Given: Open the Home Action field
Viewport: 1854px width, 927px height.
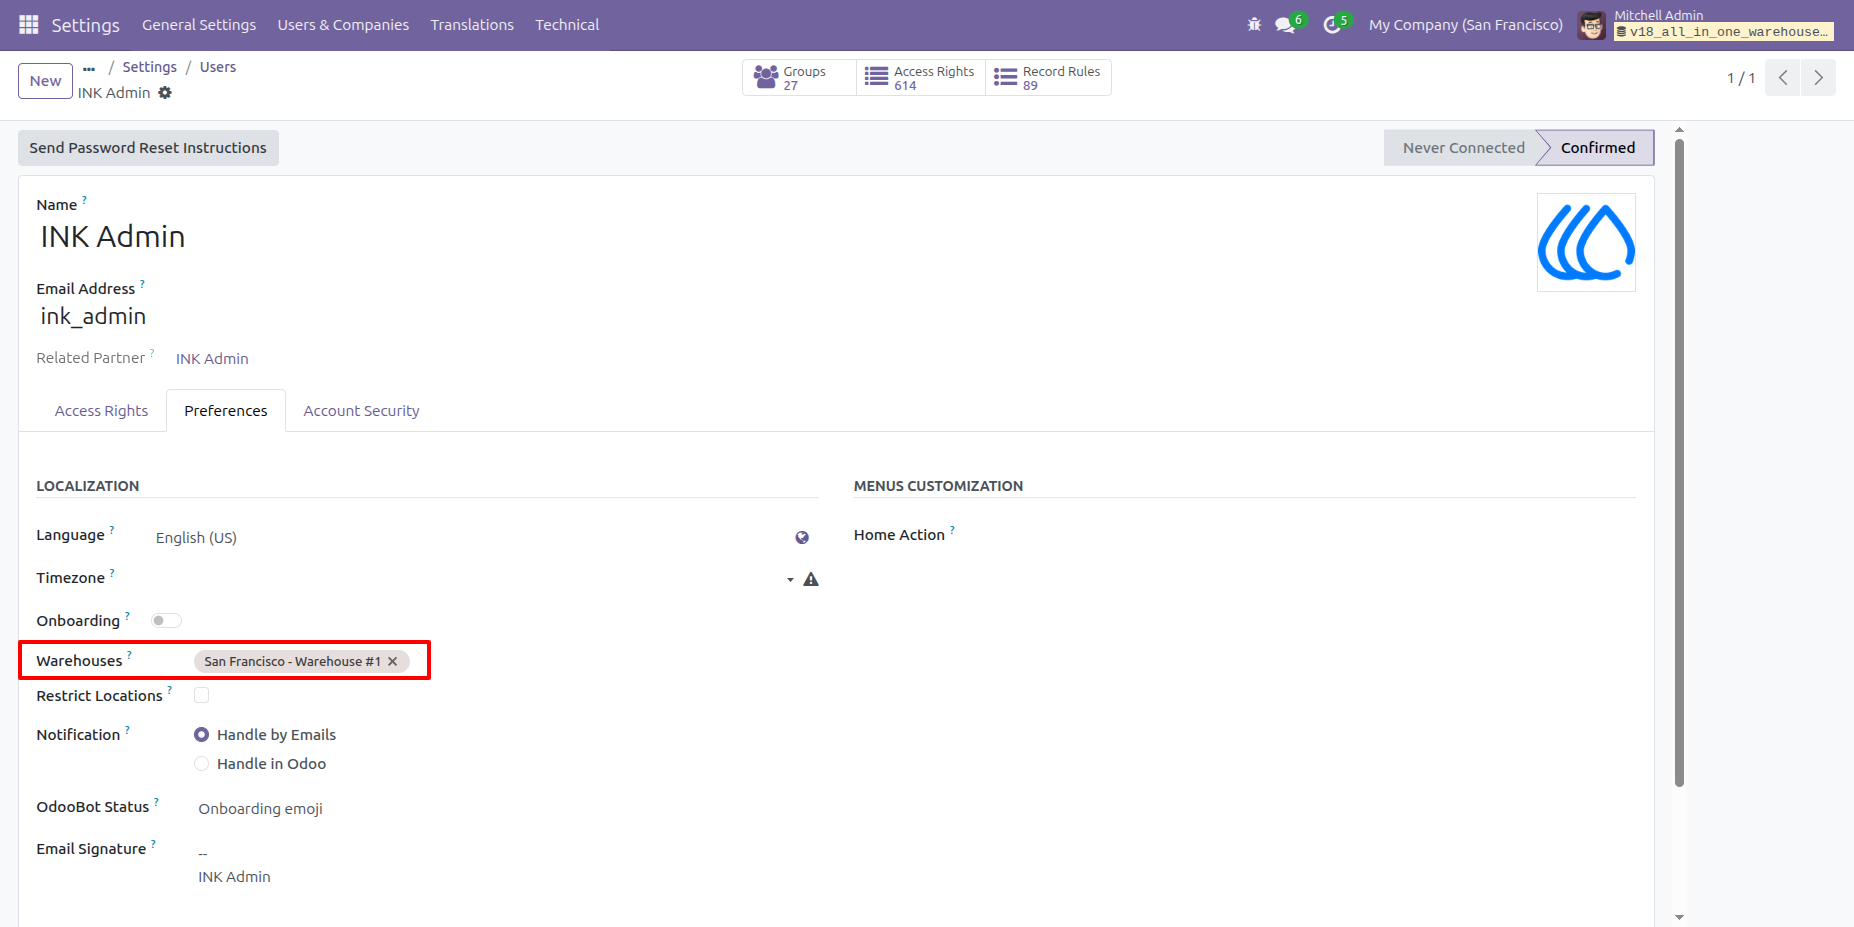Looking at the screenshot, I should point(1303,535).
